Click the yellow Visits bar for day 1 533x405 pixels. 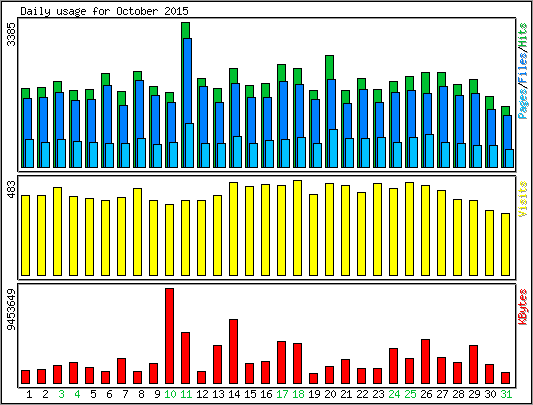pos(25,235)
